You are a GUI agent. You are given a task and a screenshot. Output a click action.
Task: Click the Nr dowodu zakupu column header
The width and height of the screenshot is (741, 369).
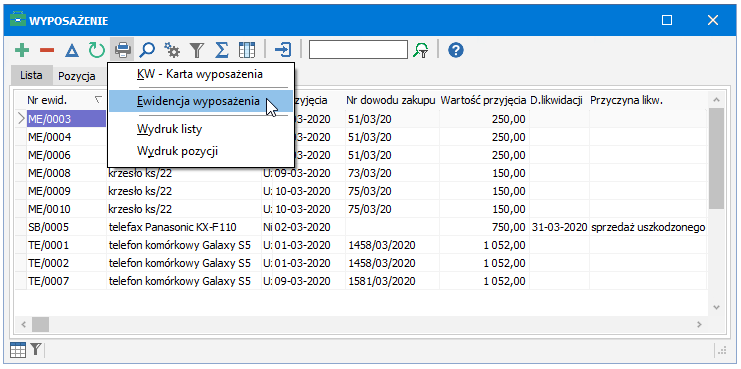click(392, 100)
